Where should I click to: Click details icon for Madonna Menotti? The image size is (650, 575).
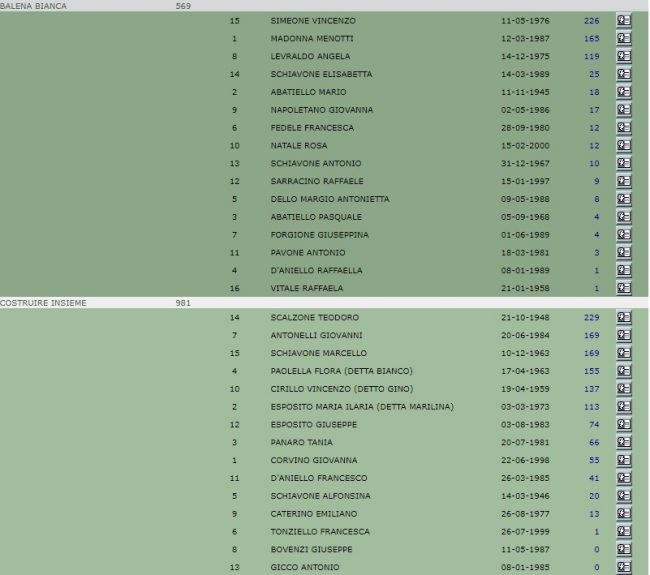[624, 38]
